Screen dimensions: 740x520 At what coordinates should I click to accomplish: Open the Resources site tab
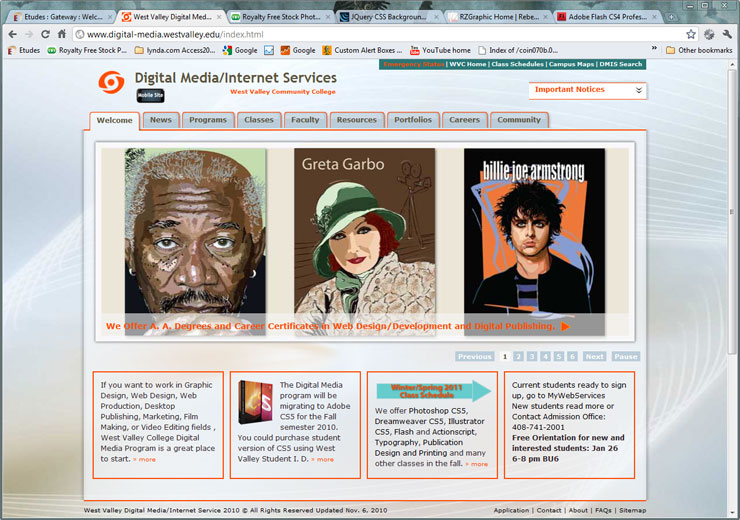[356, 120]
